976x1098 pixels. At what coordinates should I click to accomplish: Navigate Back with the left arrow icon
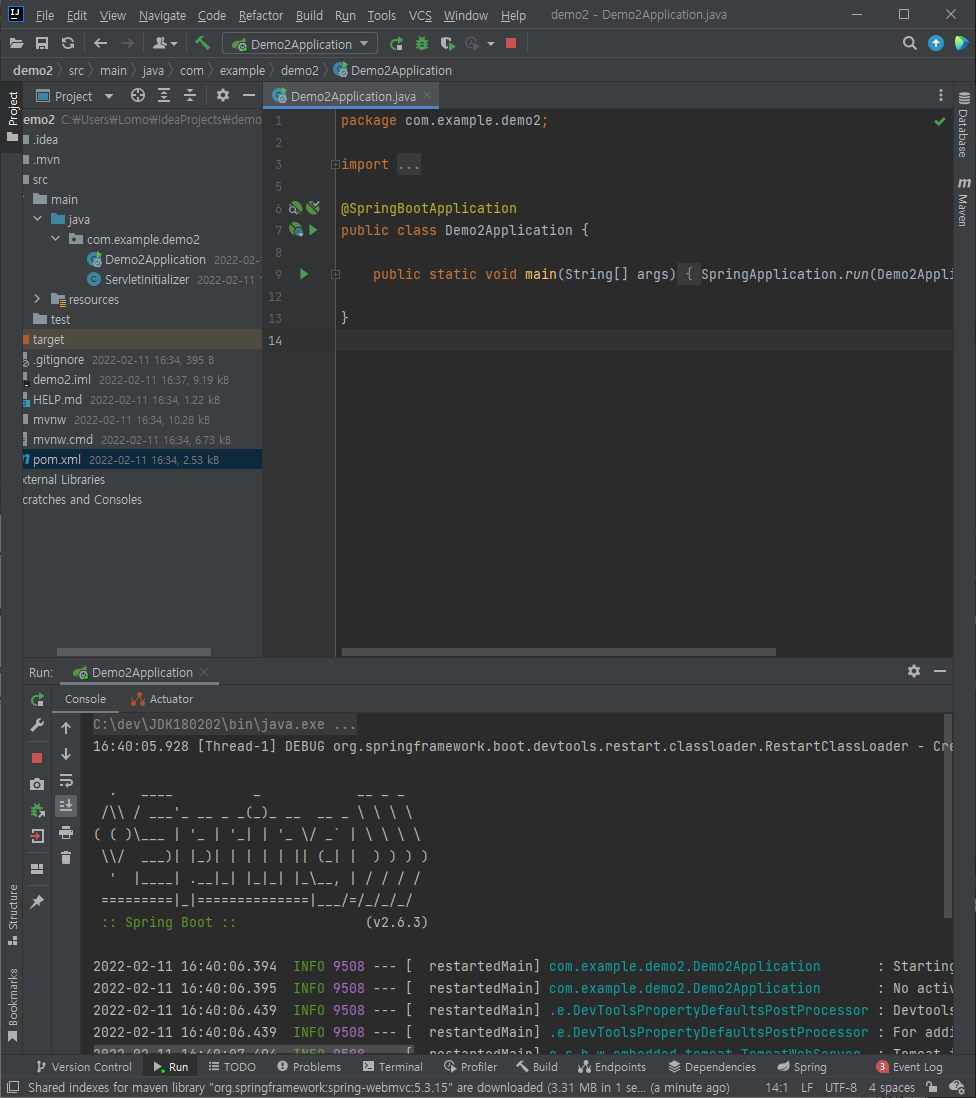tap(100, 43)
